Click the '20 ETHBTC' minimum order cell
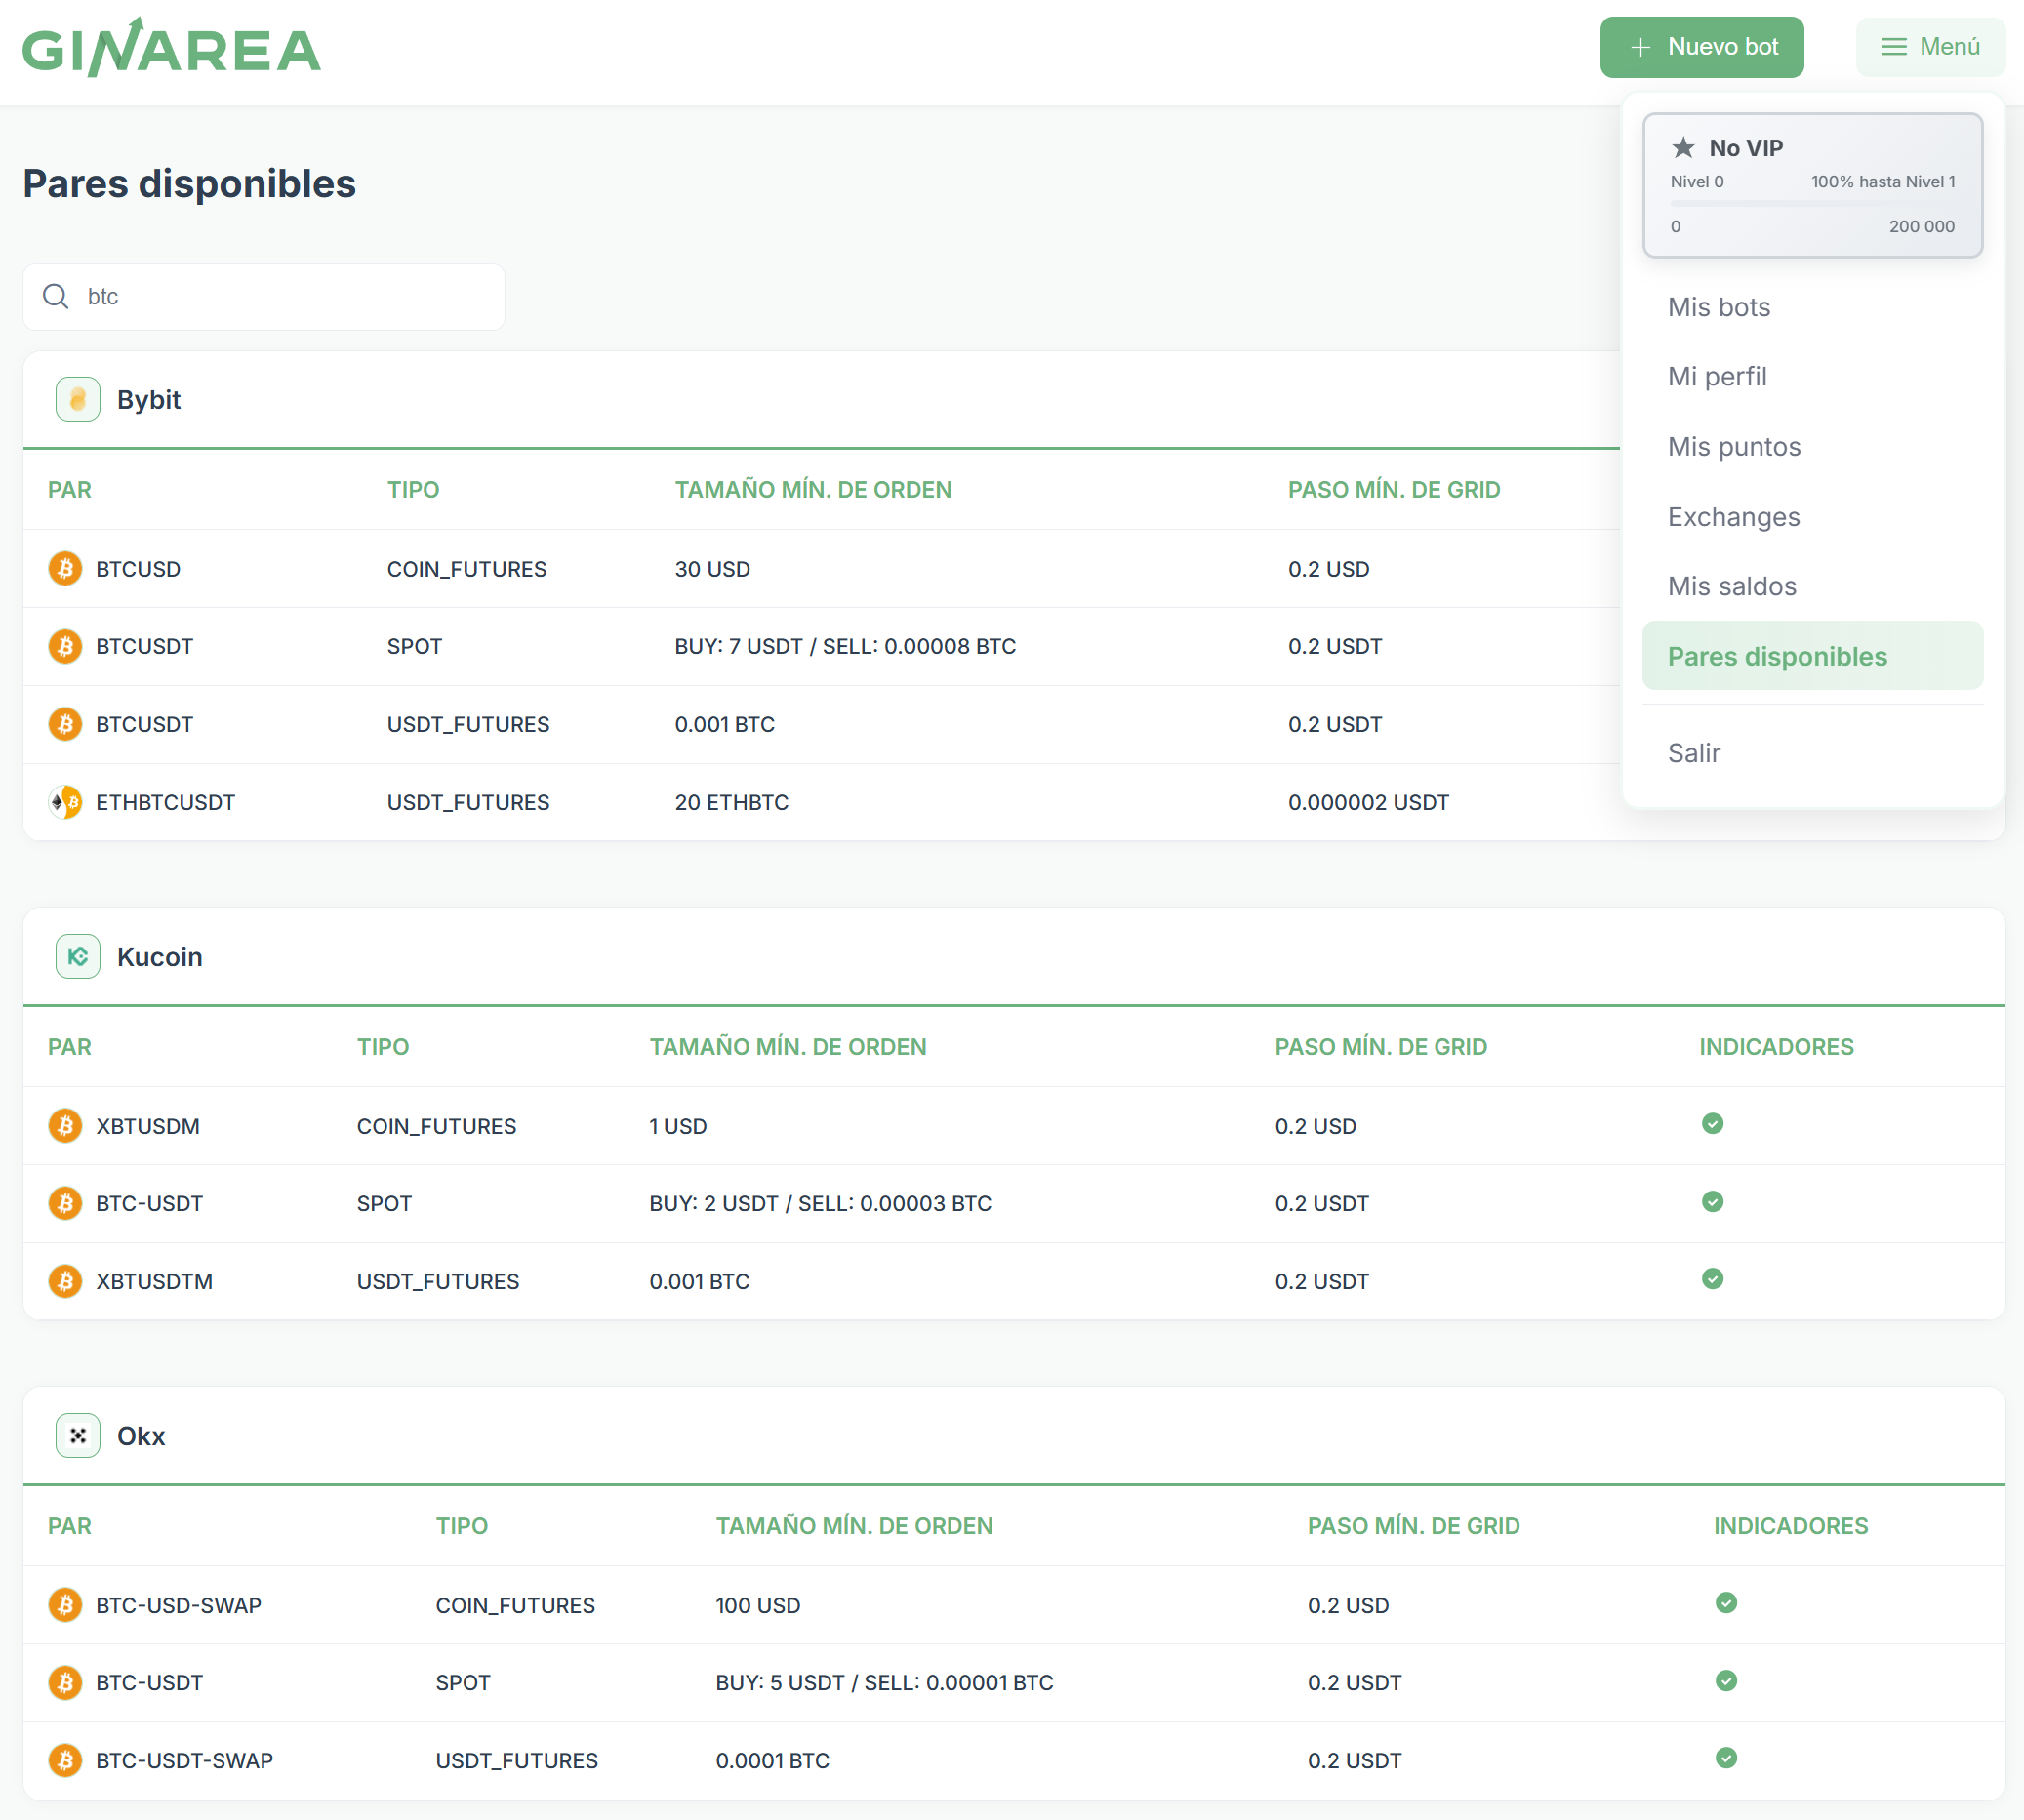 click(x=732, y=802)
